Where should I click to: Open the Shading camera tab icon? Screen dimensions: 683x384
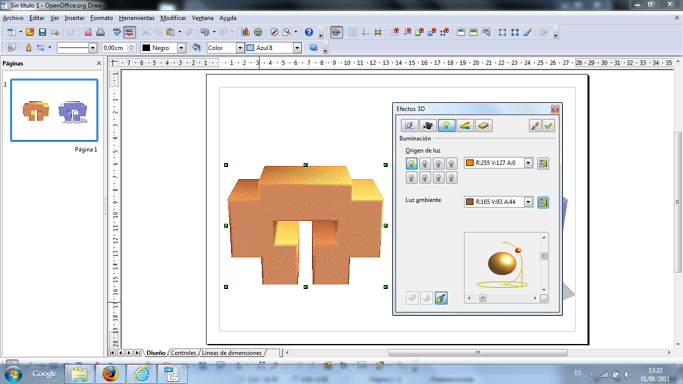tap(428, 126)
